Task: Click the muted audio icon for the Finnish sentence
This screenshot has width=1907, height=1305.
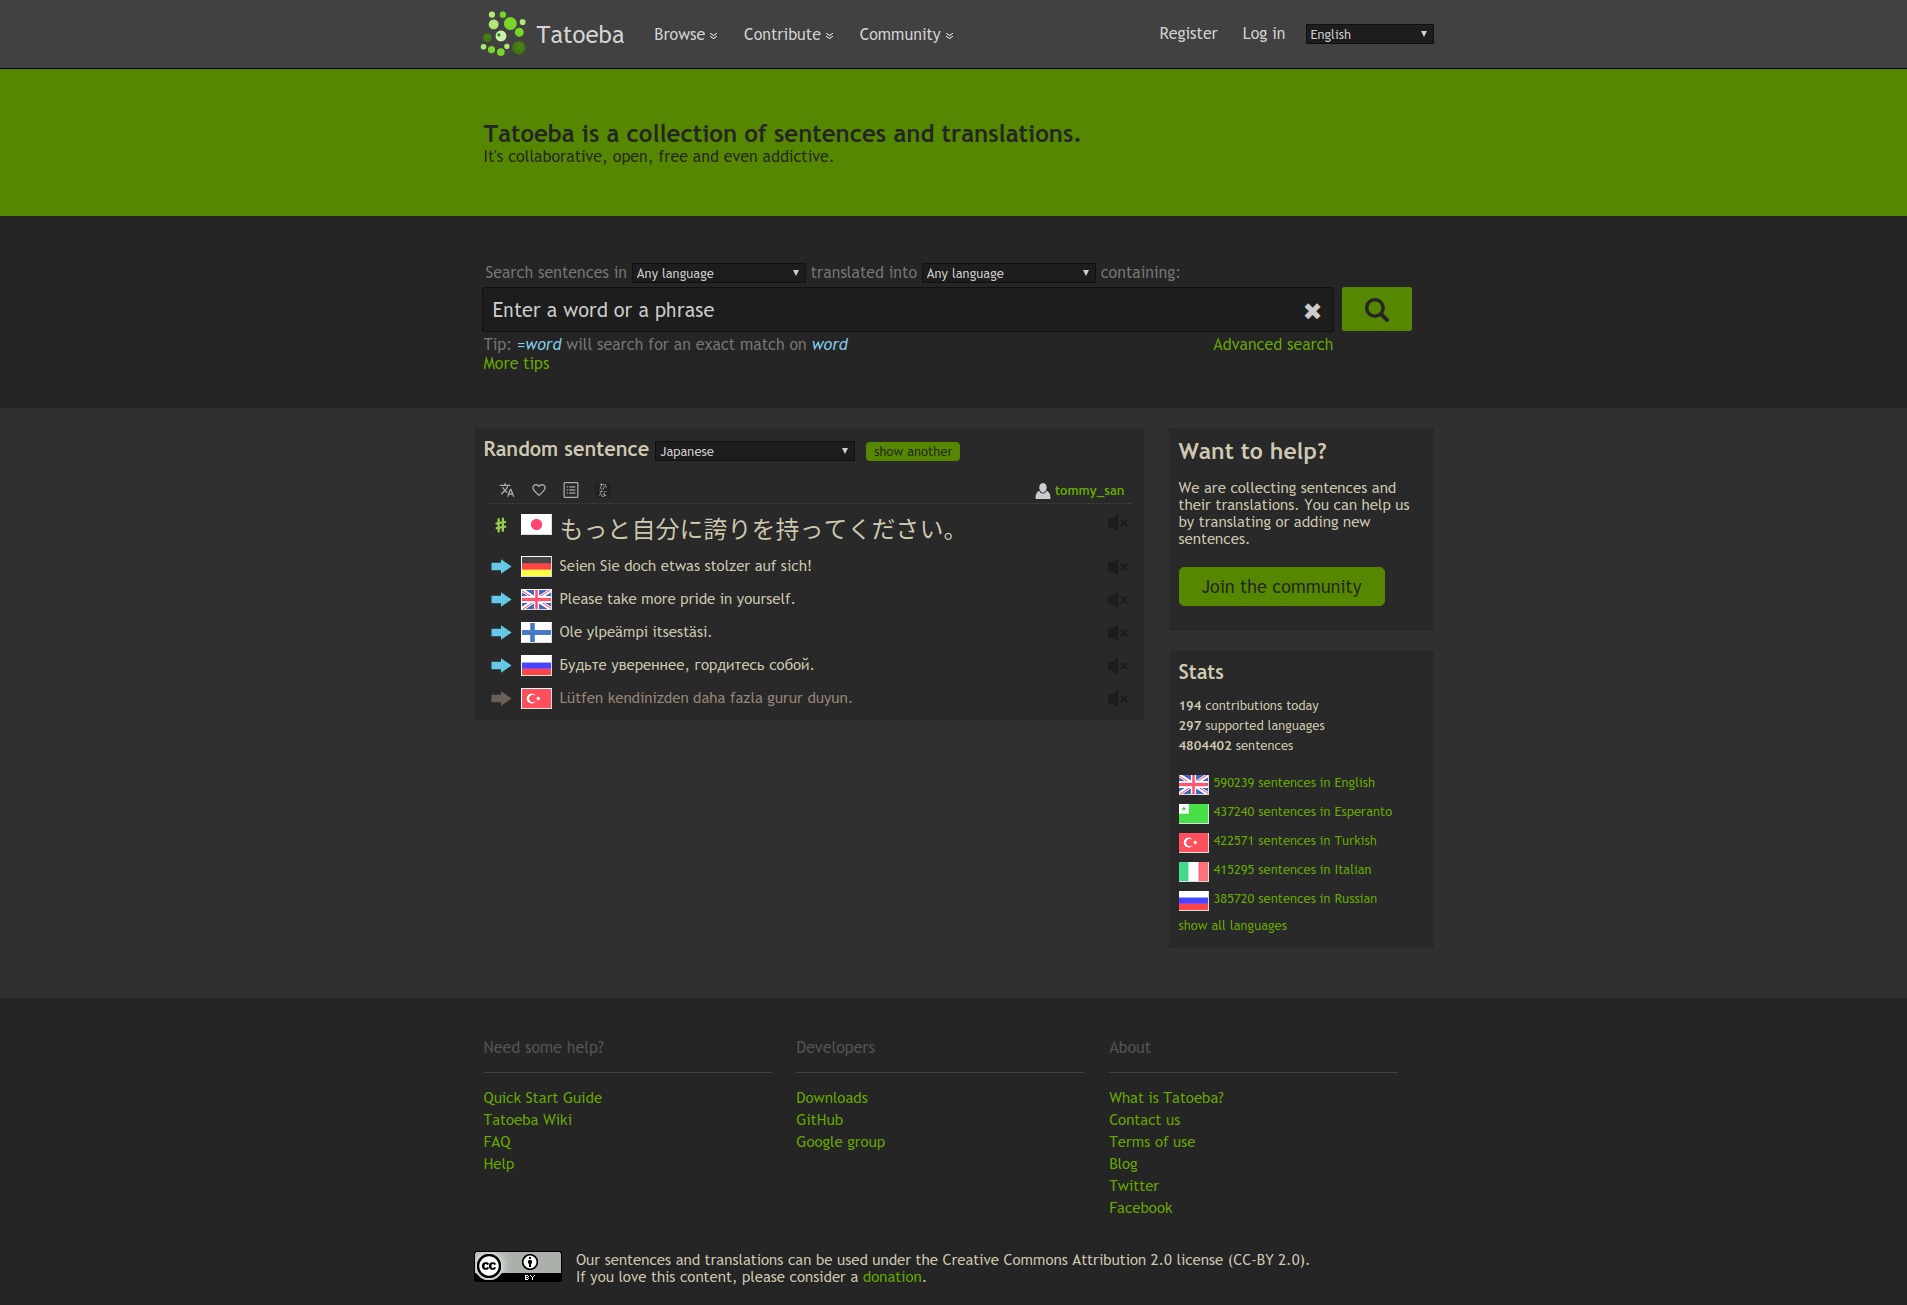Action: (1118, 633)
